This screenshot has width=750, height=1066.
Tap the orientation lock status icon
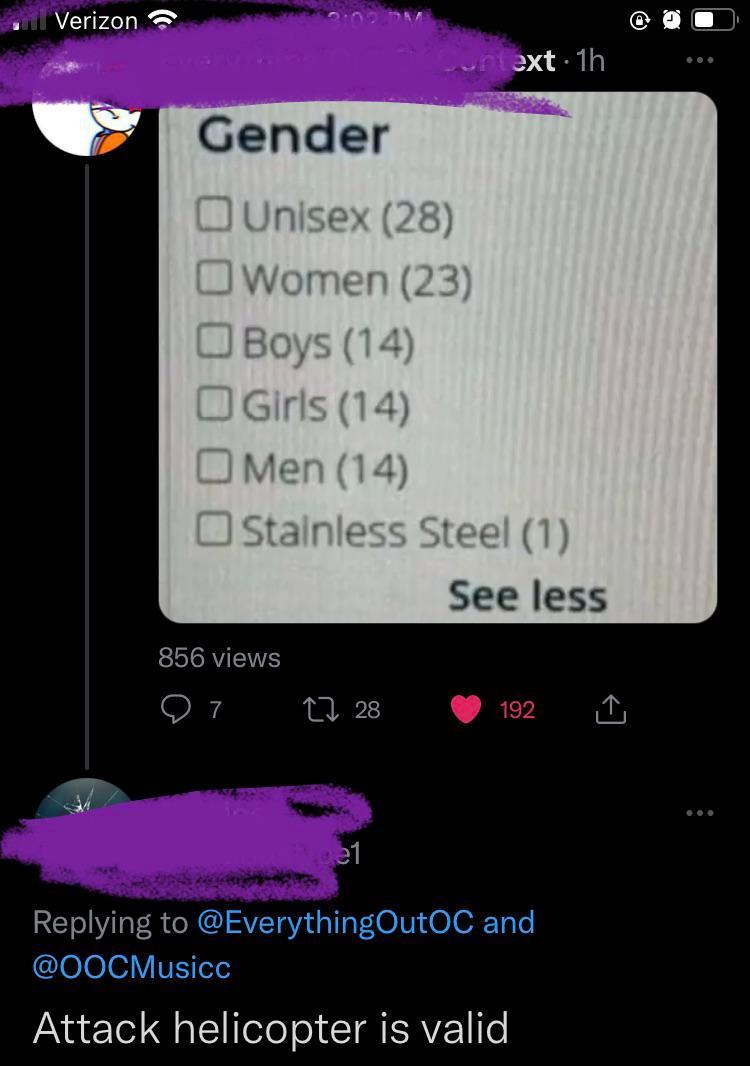click(640, 21)
